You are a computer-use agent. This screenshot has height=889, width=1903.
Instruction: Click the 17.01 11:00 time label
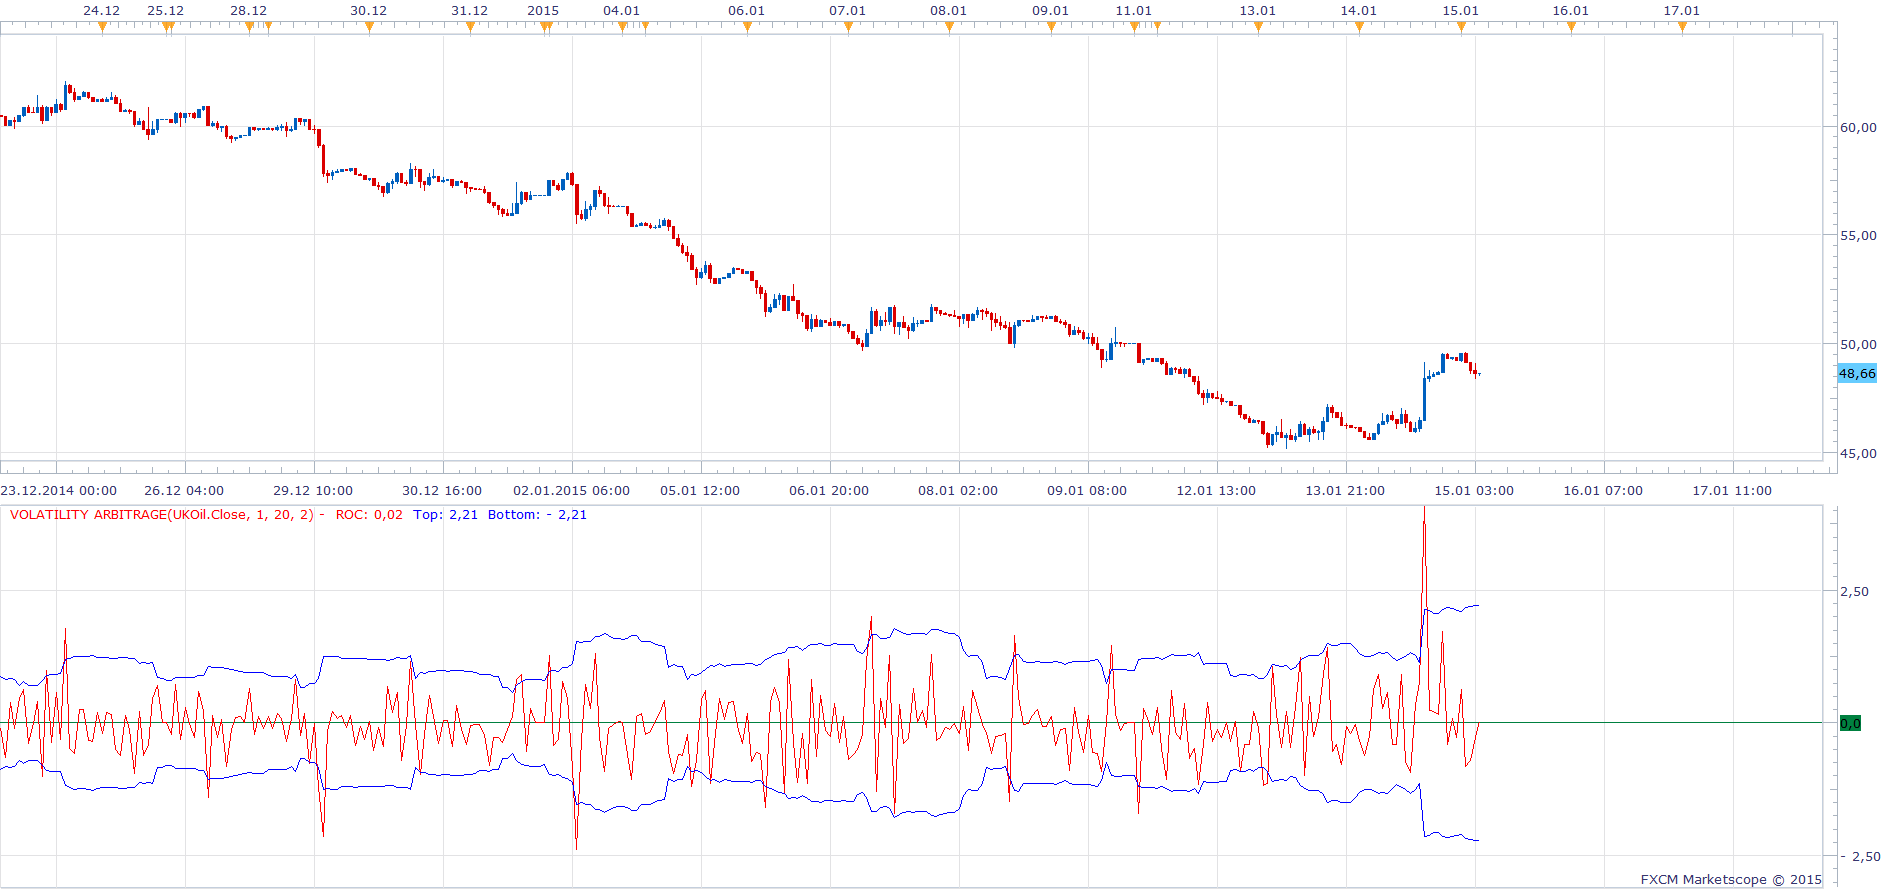[1732, 490]
